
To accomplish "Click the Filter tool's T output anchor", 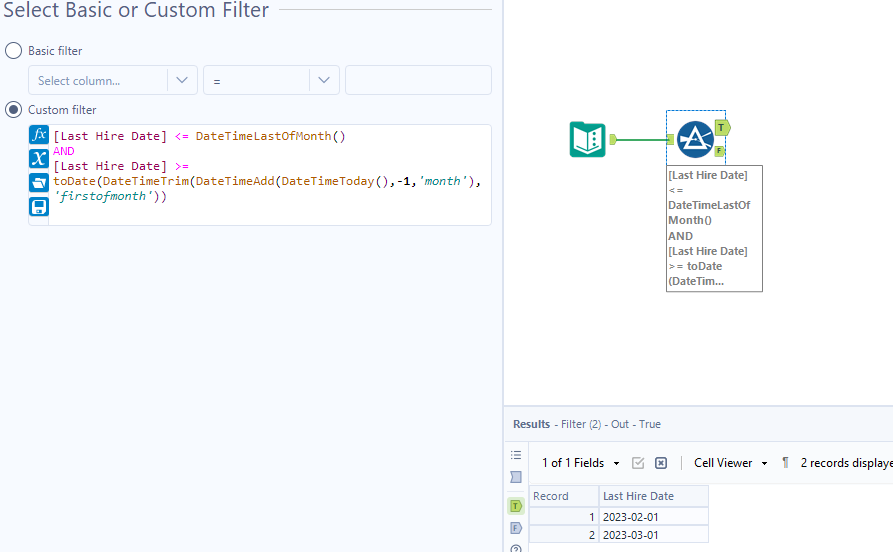I will [x=721, y=127].
